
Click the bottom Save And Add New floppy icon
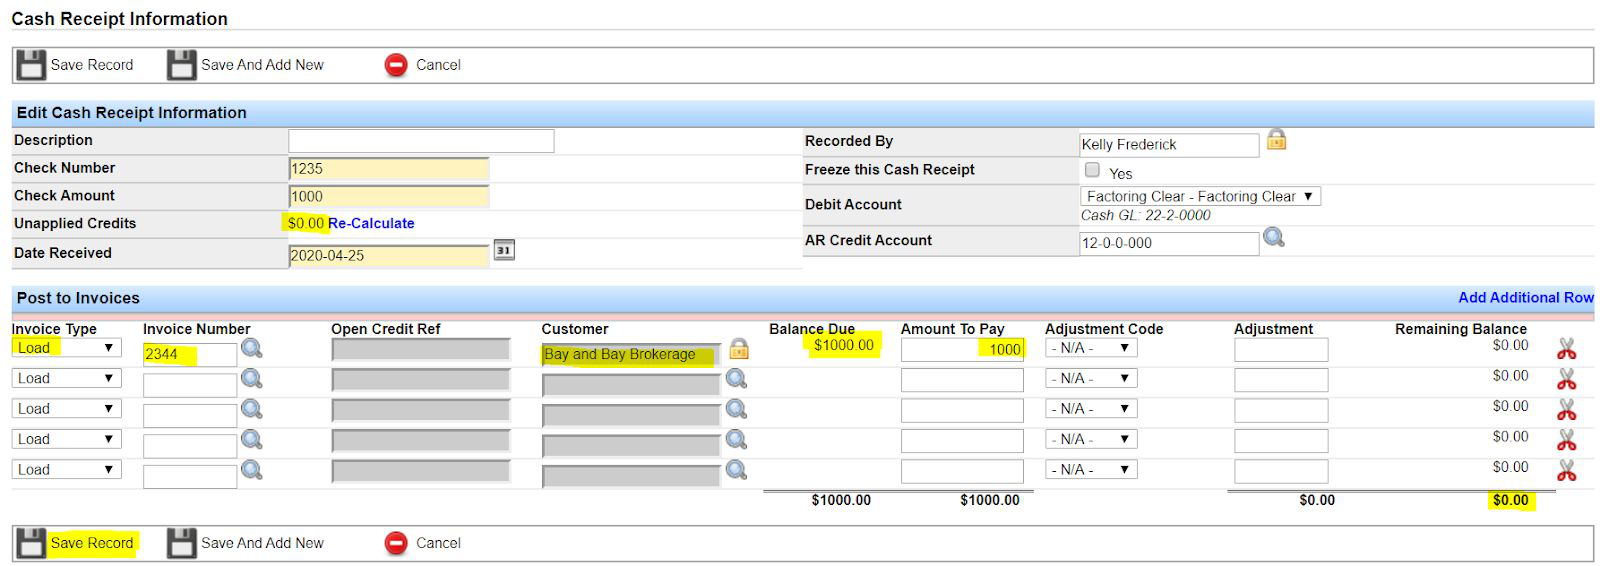(x=182, y=543)
